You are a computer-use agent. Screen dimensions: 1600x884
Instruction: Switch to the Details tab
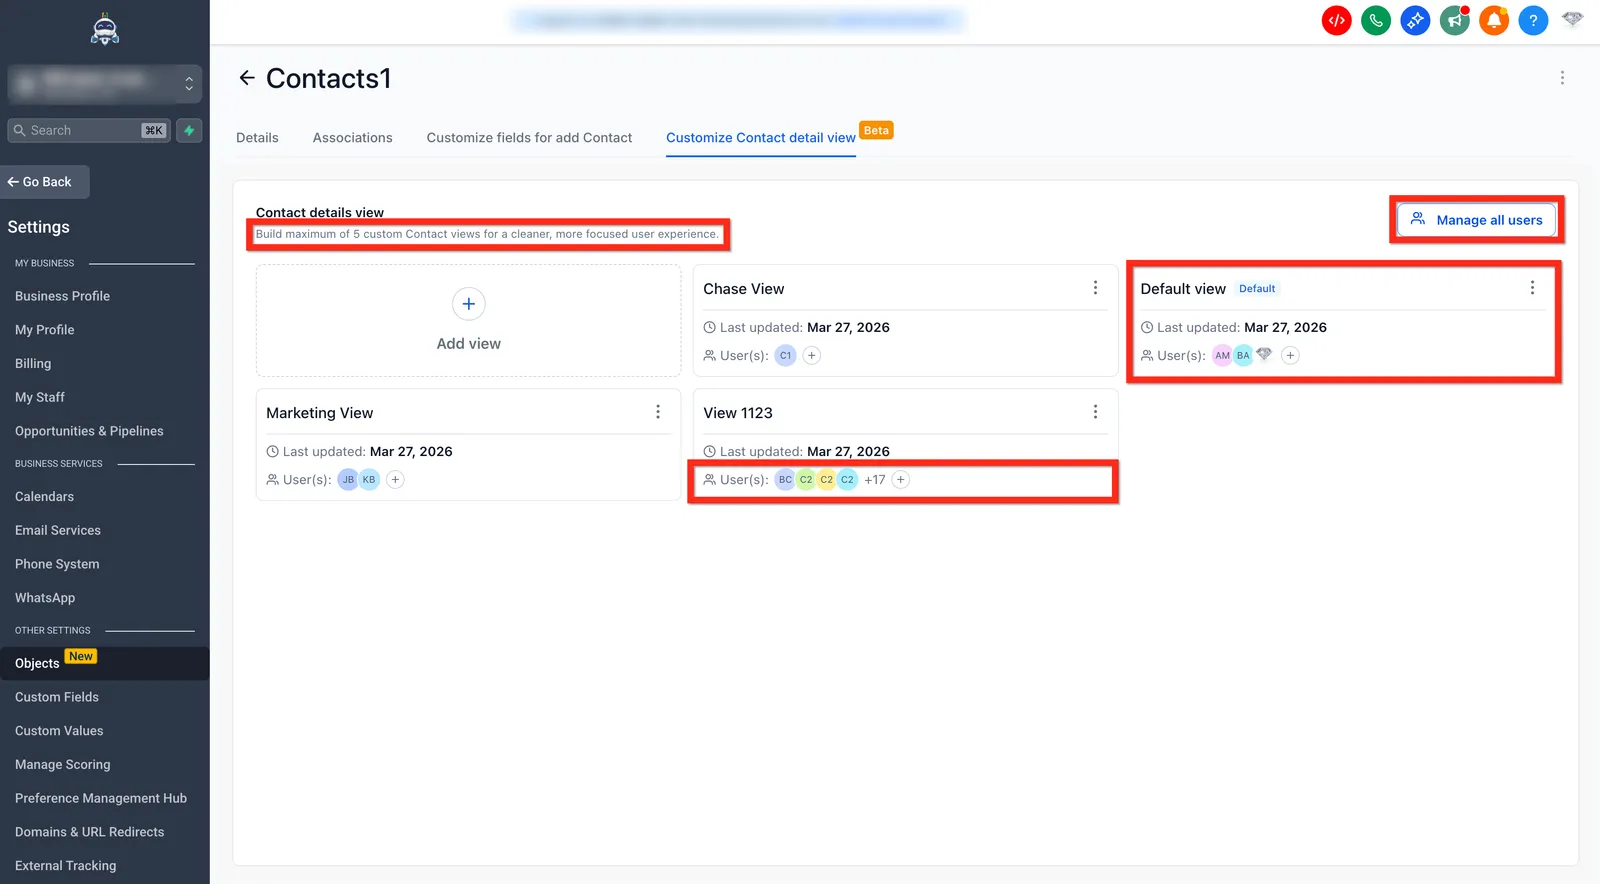click(257, 138)
